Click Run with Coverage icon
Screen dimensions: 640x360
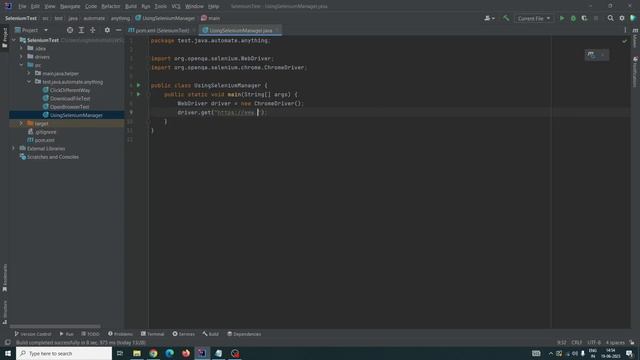(x=584, y=18)
